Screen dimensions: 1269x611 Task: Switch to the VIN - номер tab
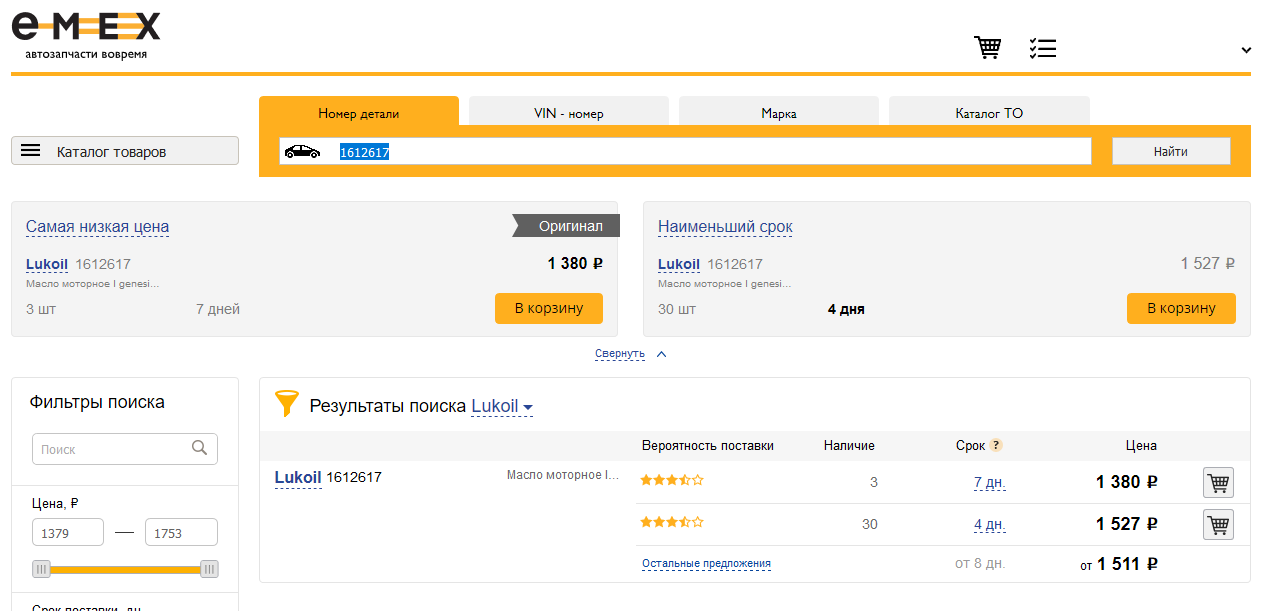(x=569, y=113)
